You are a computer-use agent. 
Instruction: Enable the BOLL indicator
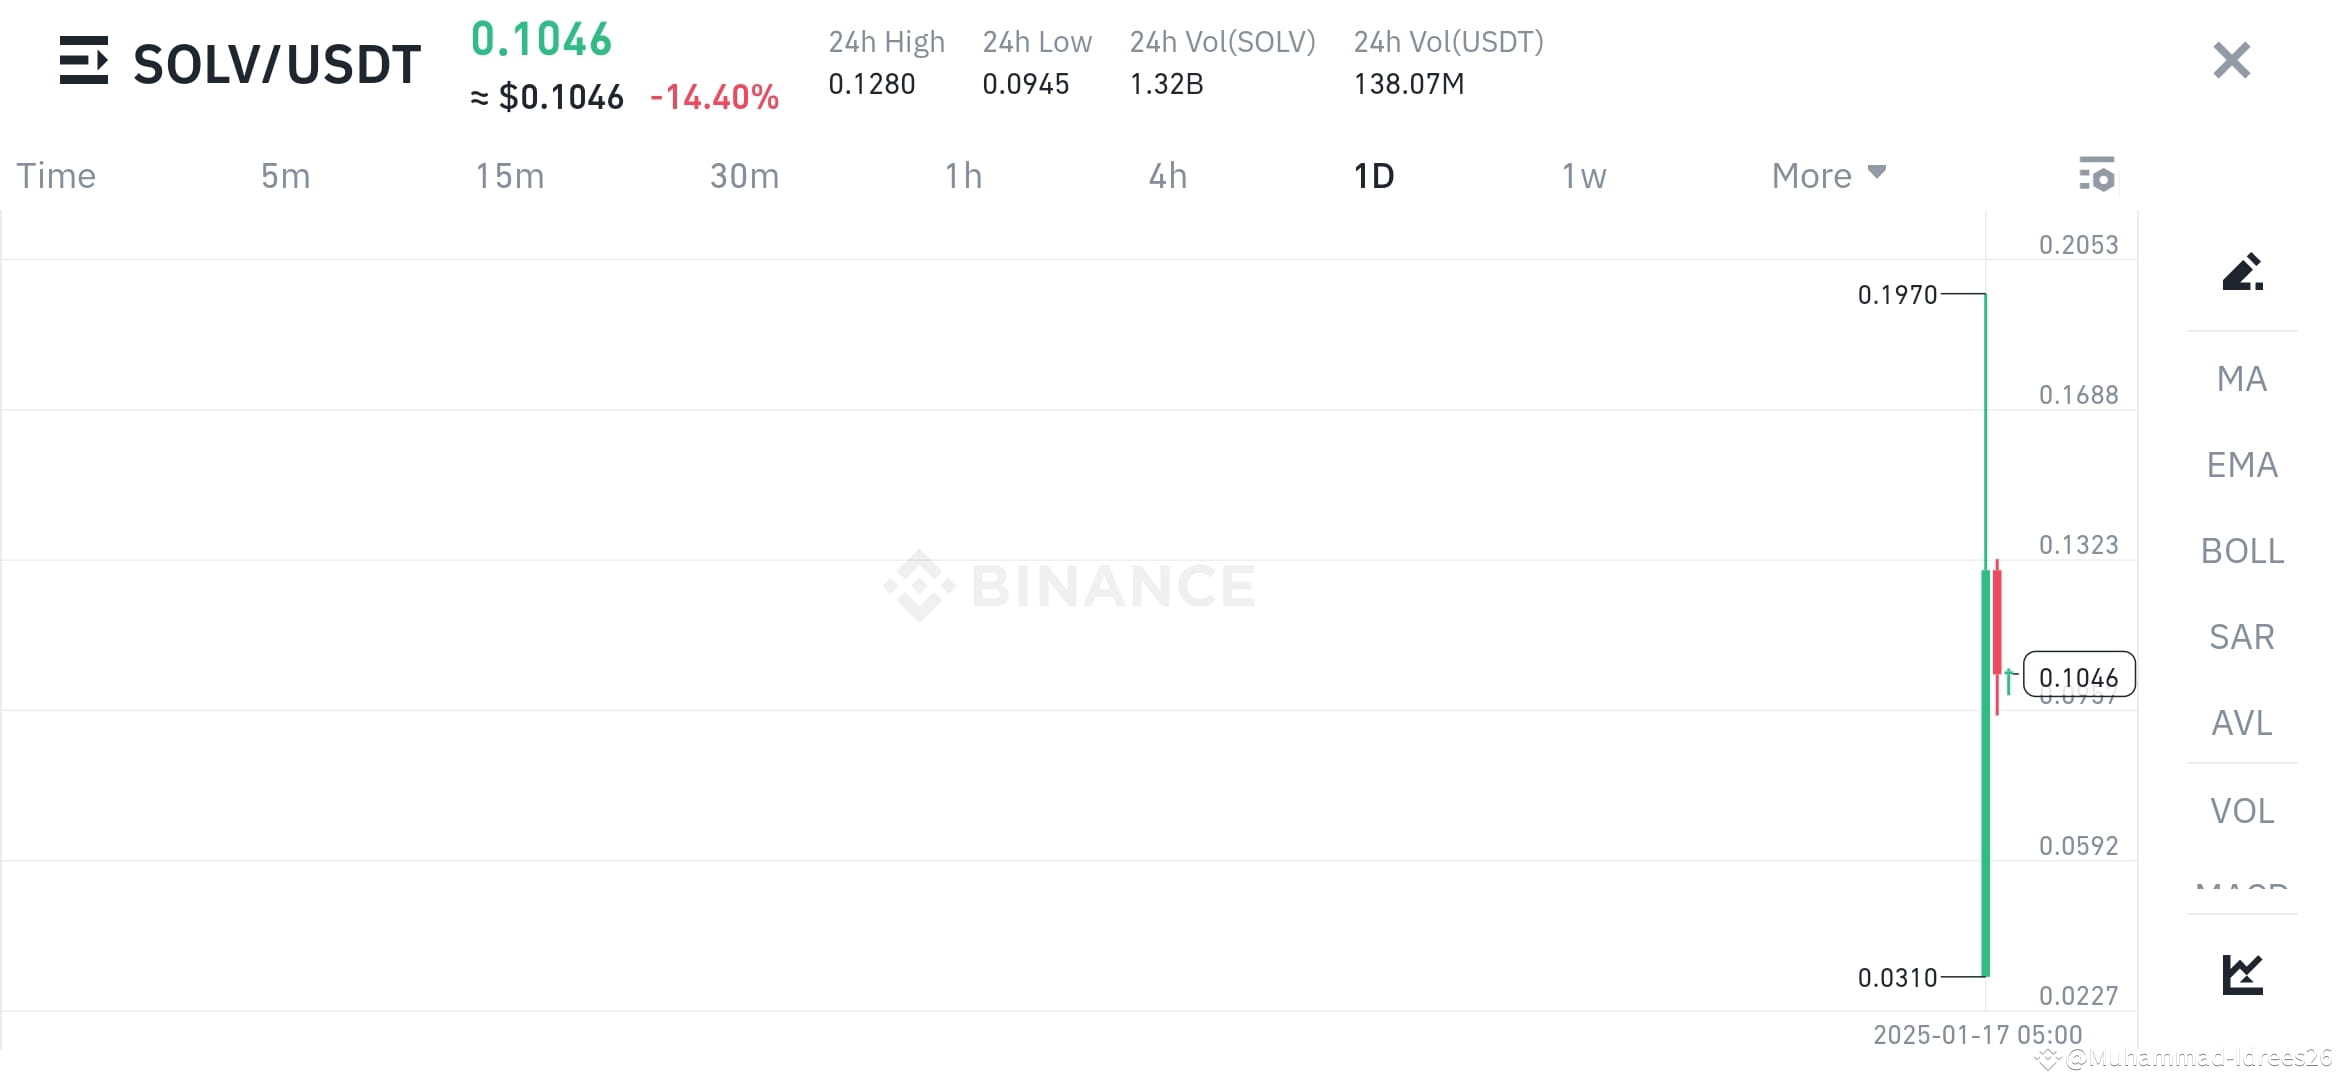tap(2241, 551)
